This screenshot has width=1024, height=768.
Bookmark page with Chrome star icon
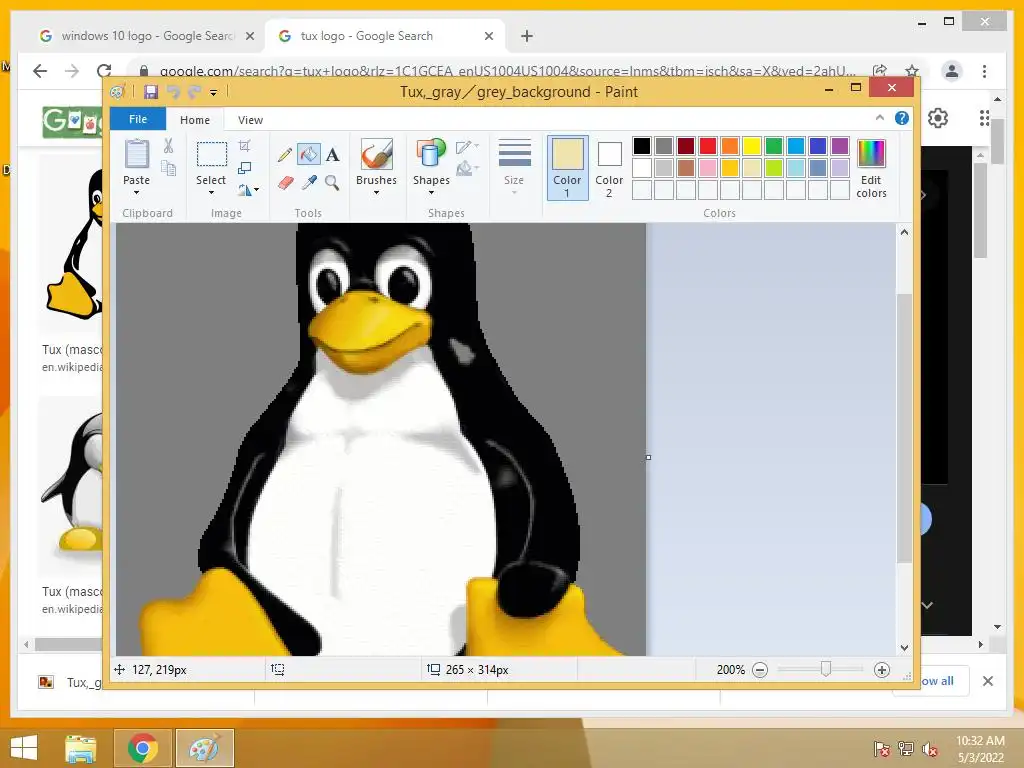[x=912, y=71]
